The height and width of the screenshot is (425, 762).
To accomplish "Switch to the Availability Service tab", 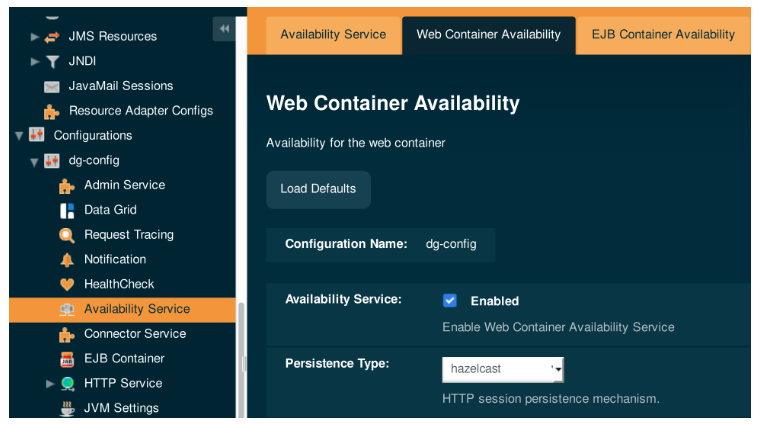I will click(x=333, y=35).
